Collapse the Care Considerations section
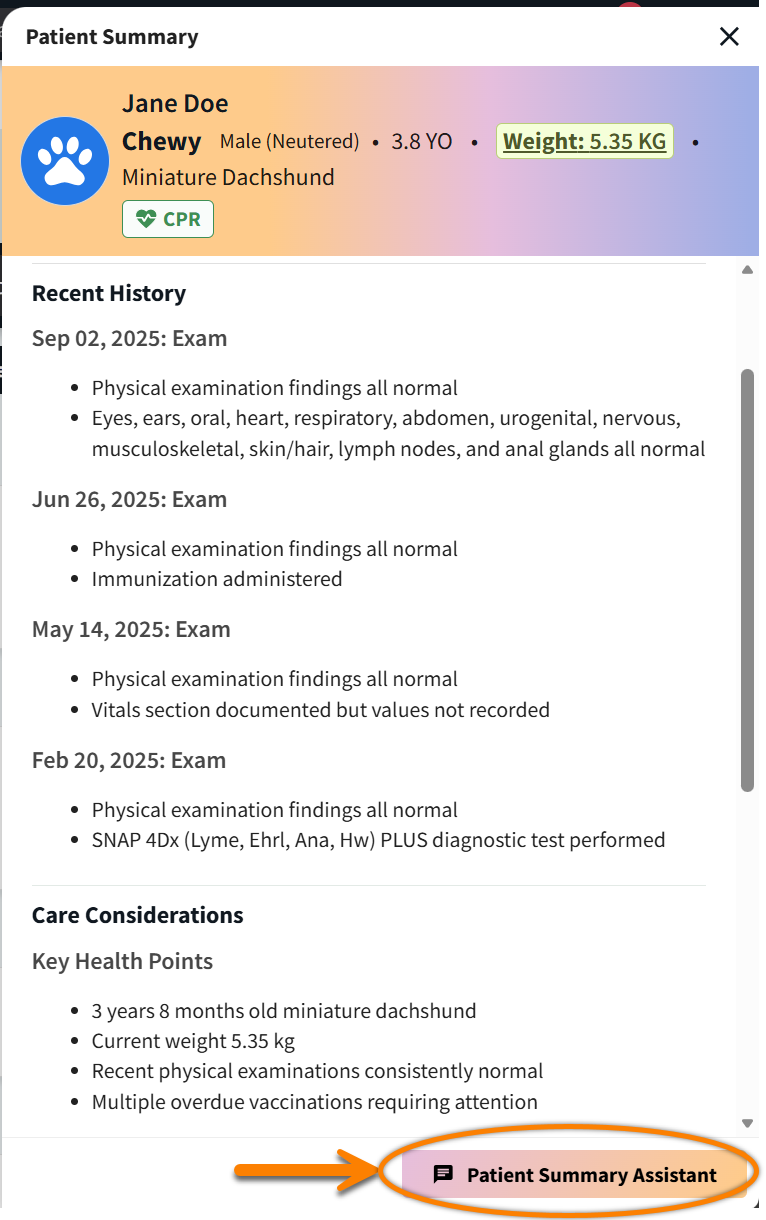766x1220 pixels. (x=137, y=915)
